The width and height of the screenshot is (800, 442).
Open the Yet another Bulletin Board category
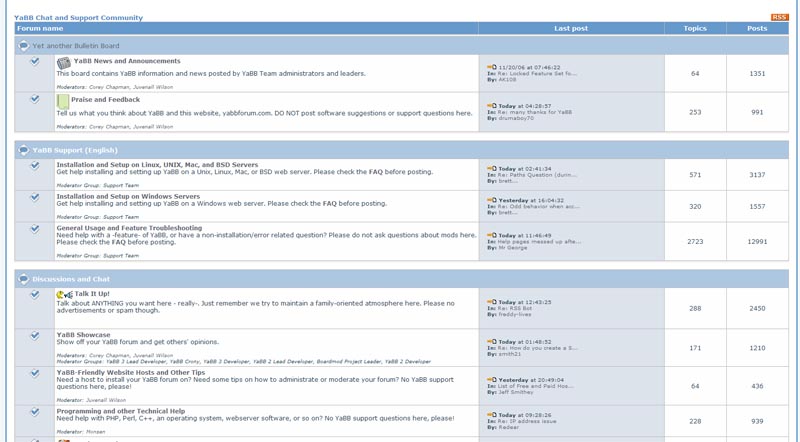click(76, 45)
